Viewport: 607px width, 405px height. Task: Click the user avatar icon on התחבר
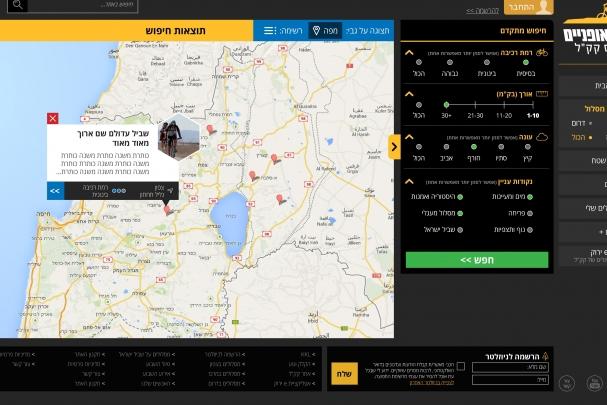[544, 7]
